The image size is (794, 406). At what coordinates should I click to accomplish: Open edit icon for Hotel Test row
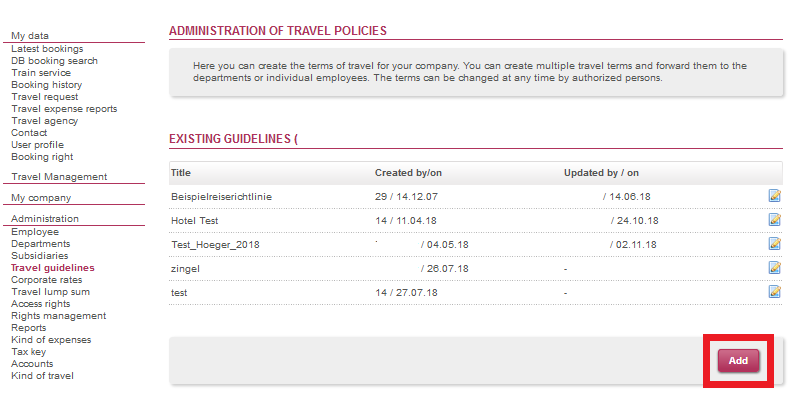tap(774, 220)
